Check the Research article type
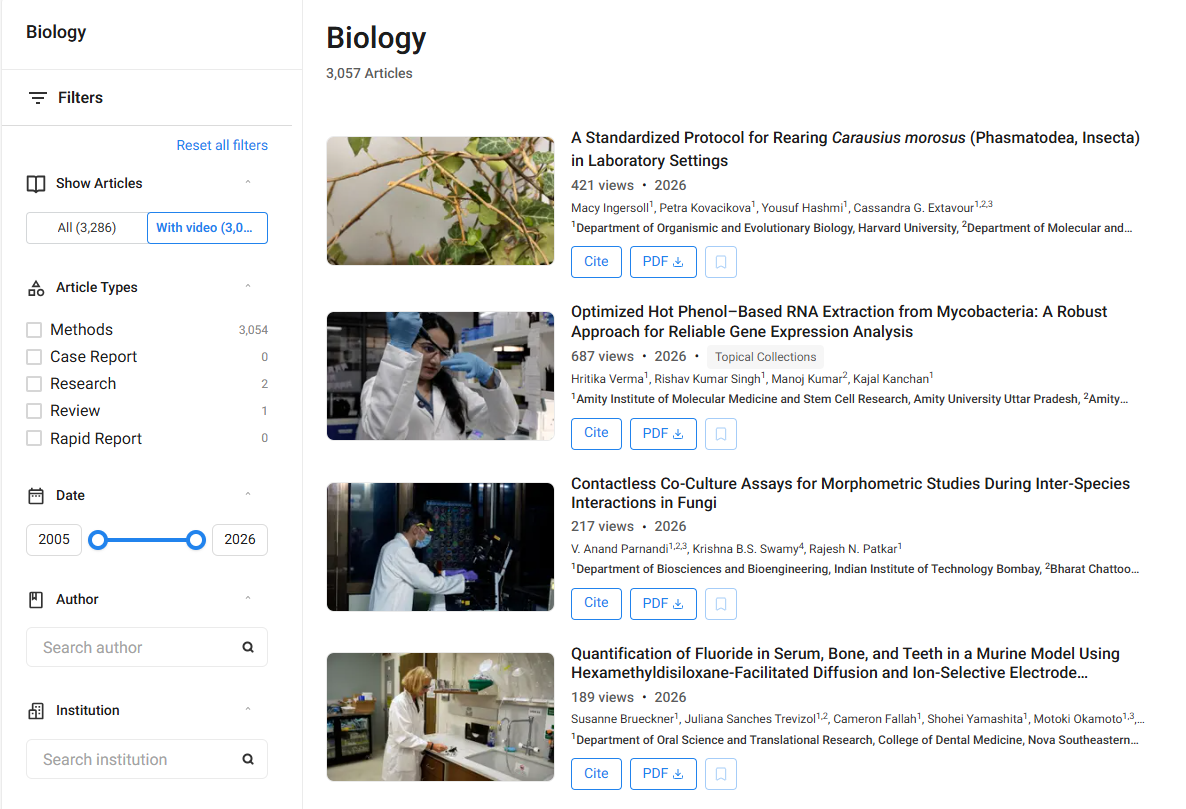Image resolution: width=1186 pixels, height=809 pixels. click(x=34, y=384)
